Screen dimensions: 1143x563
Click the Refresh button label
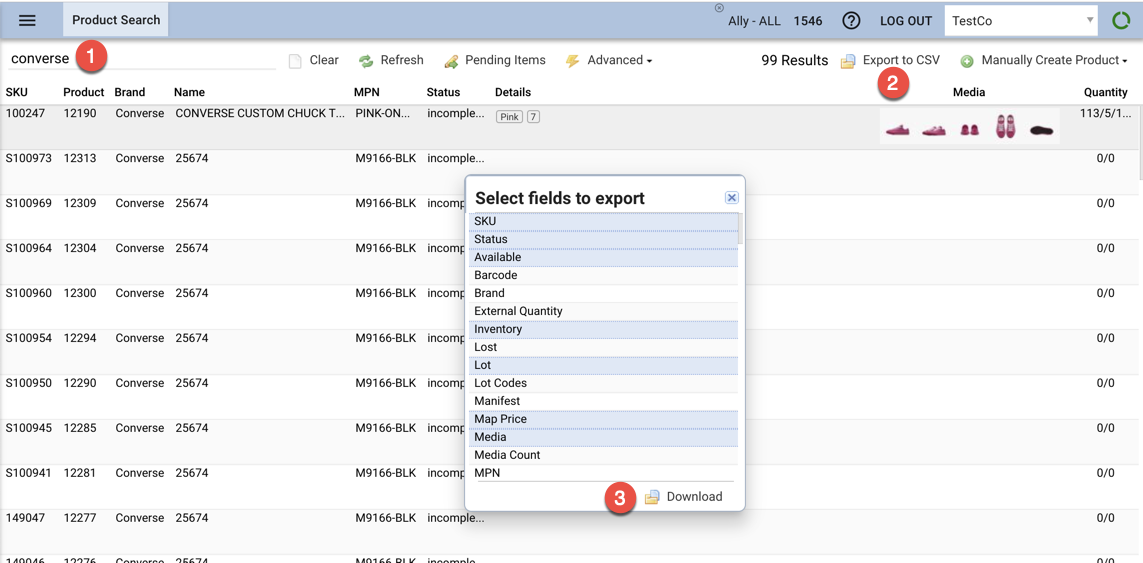point(402,61)
